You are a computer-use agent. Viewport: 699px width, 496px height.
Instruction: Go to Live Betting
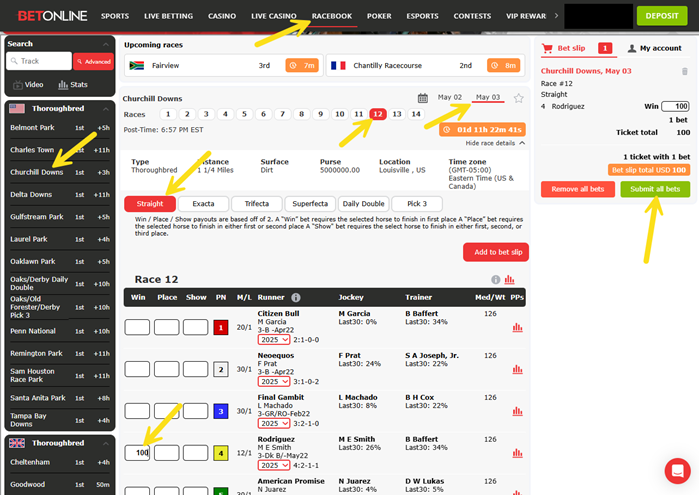(169, 16)
